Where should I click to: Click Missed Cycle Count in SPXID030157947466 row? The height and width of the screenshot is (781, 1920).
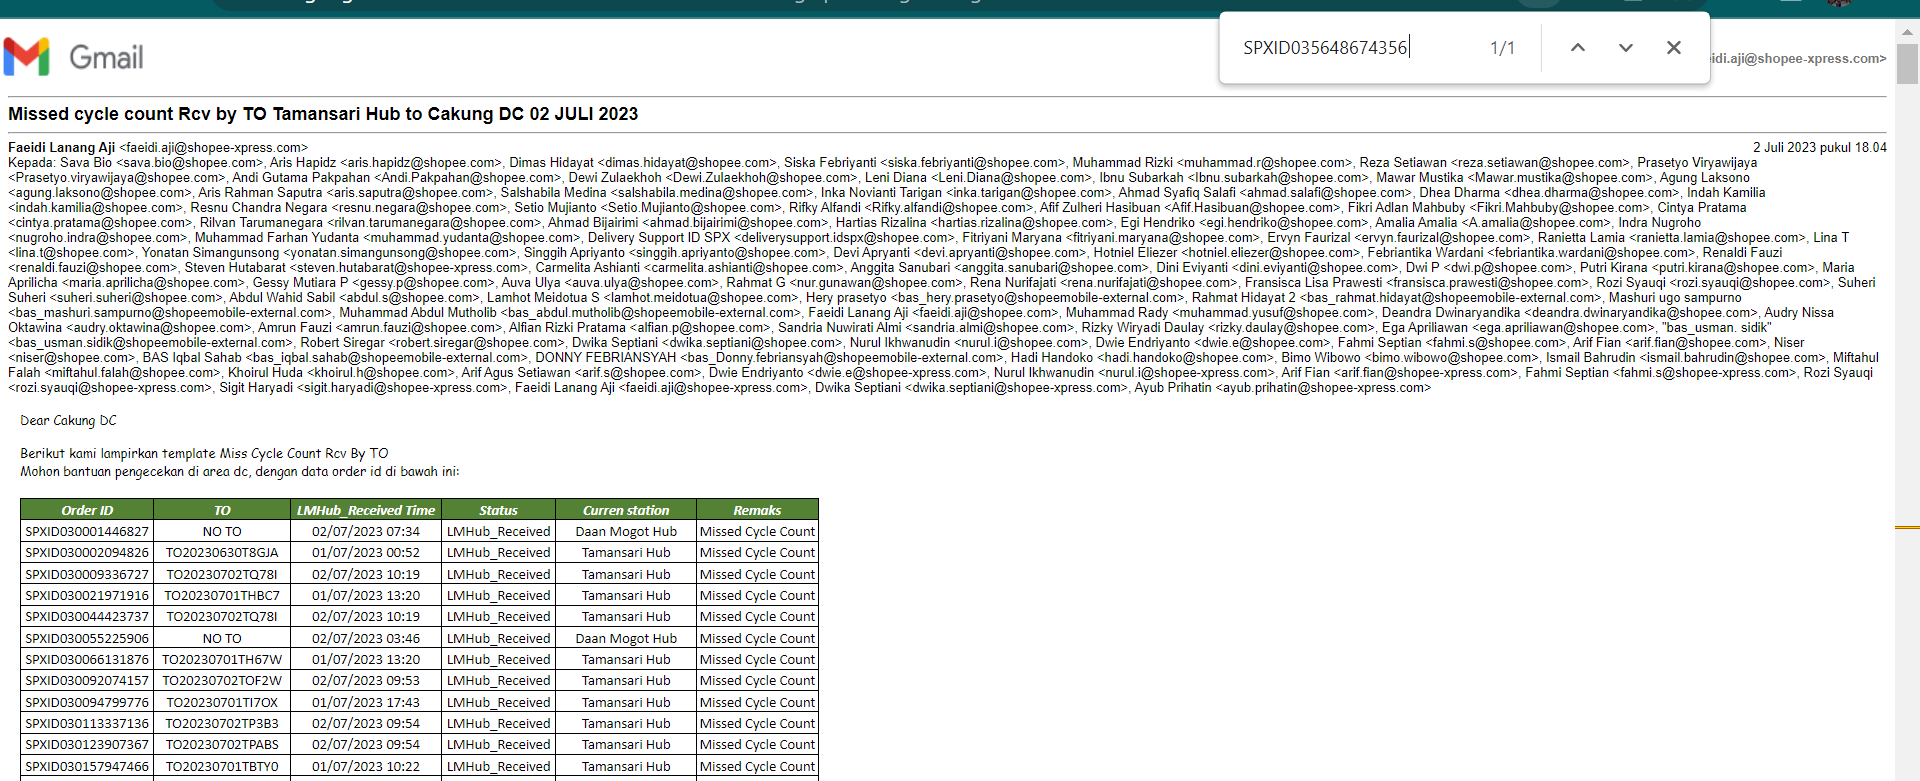[757, 767]
